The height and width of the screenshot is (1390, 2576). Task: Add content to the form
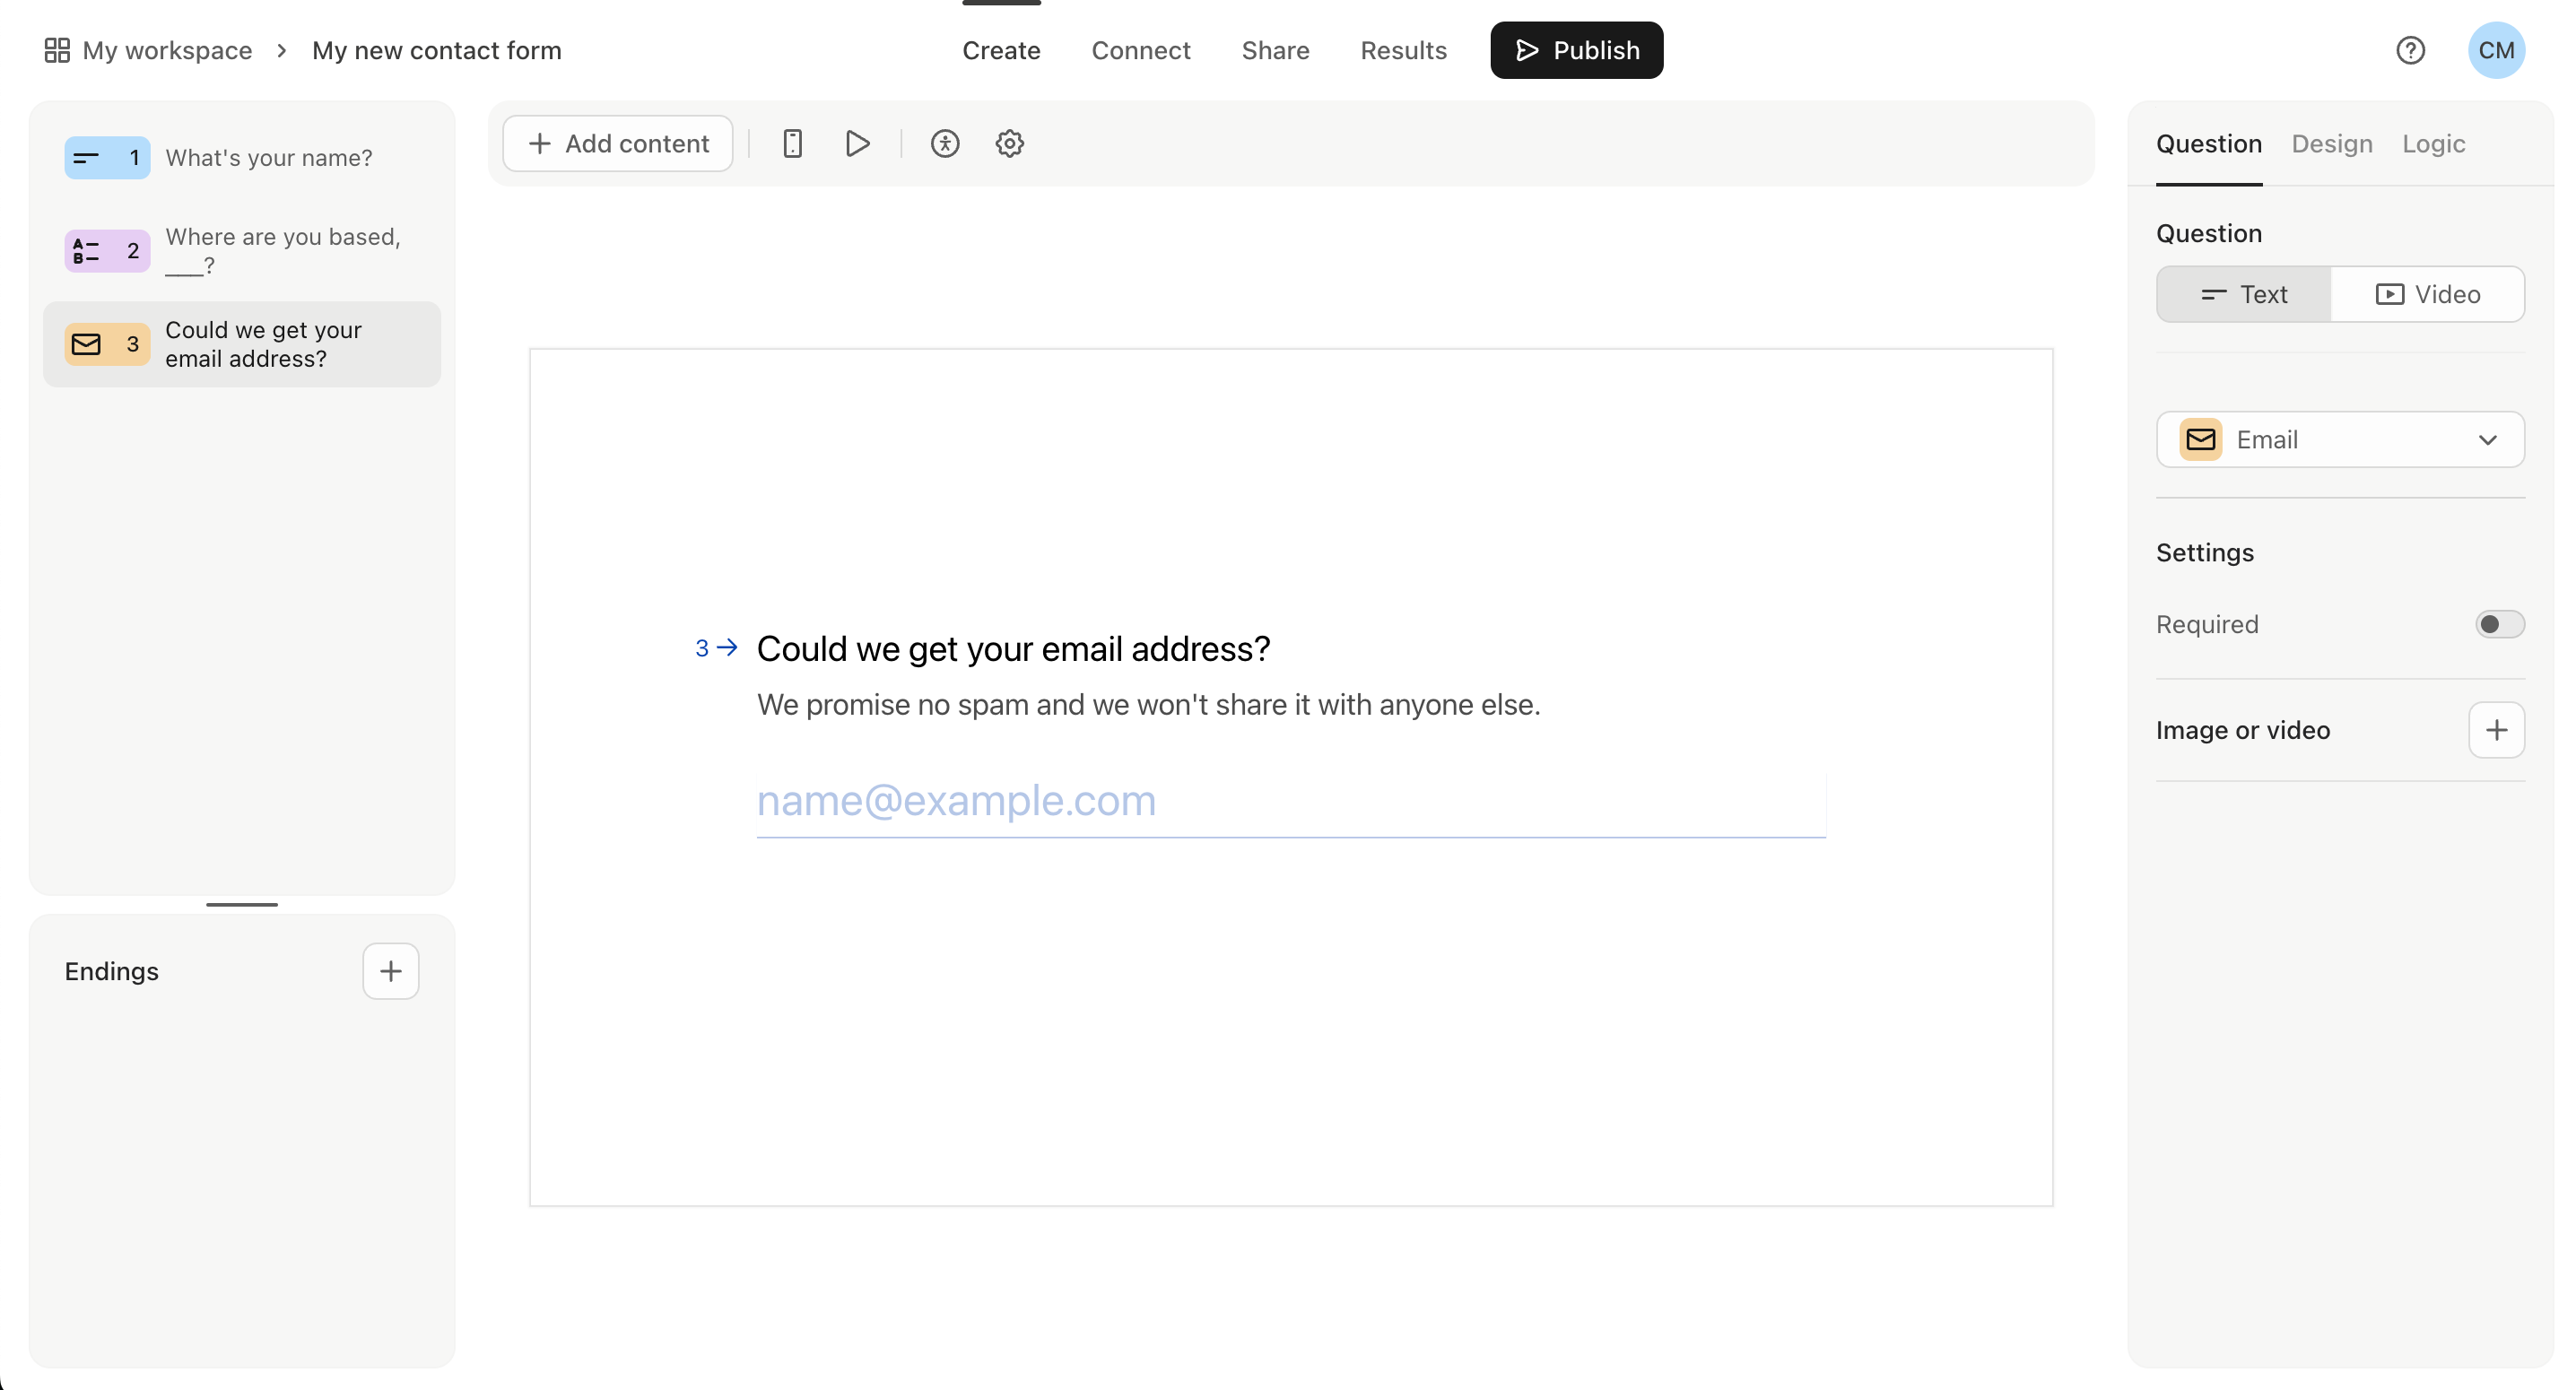pos(617,143)
